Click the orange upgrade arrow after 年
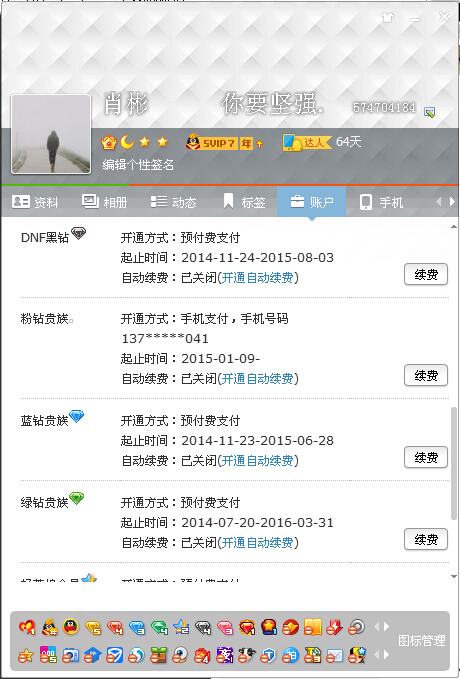The height and width of the screenshot is (679, 460). (259, 144)
